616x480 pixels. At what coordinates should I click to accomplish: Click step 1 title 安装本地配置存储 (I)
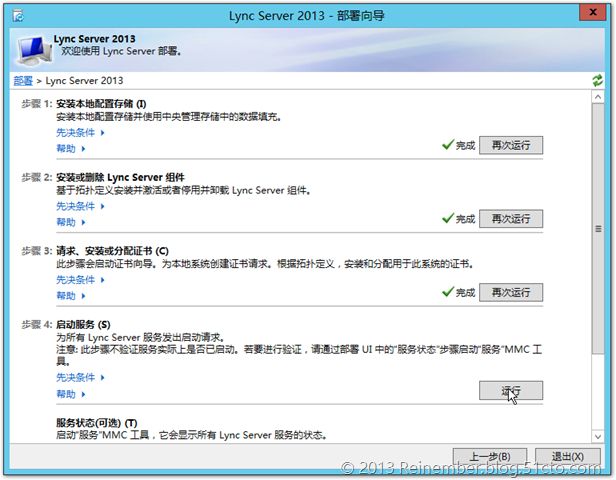click(101, 104)
